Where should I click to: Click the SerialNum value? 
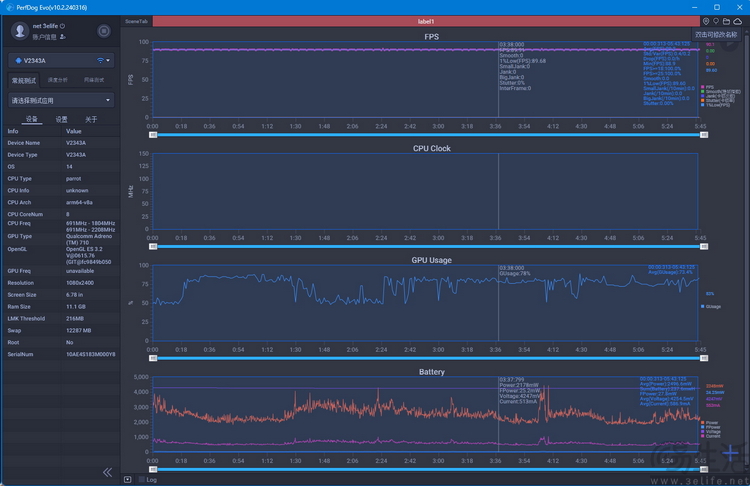tap(90, 354)
